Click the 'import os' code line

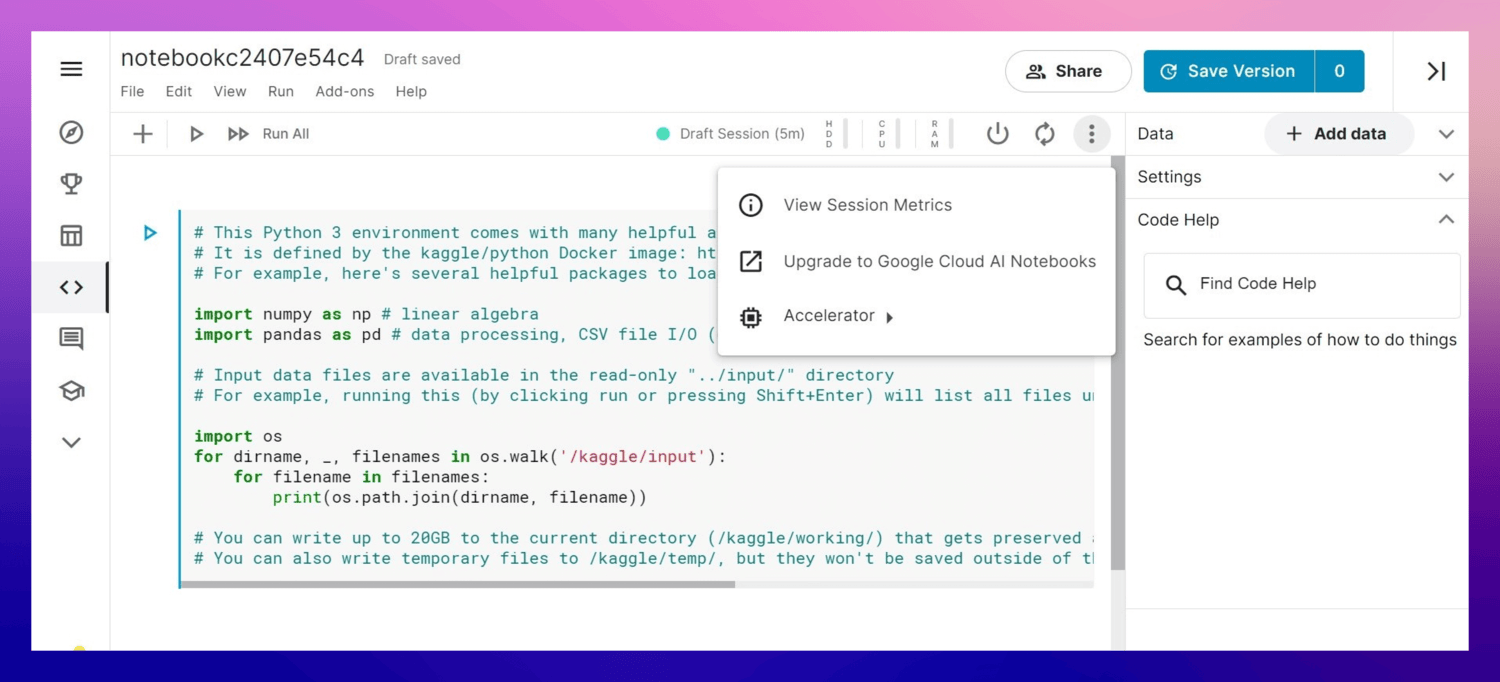pyautogui.click(x=238, y=436)
